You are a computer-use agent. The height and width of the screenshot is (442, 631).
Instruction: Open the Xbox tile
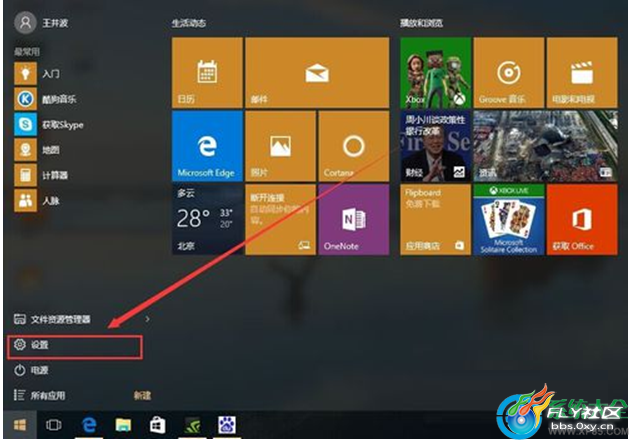tap(435, 72)
